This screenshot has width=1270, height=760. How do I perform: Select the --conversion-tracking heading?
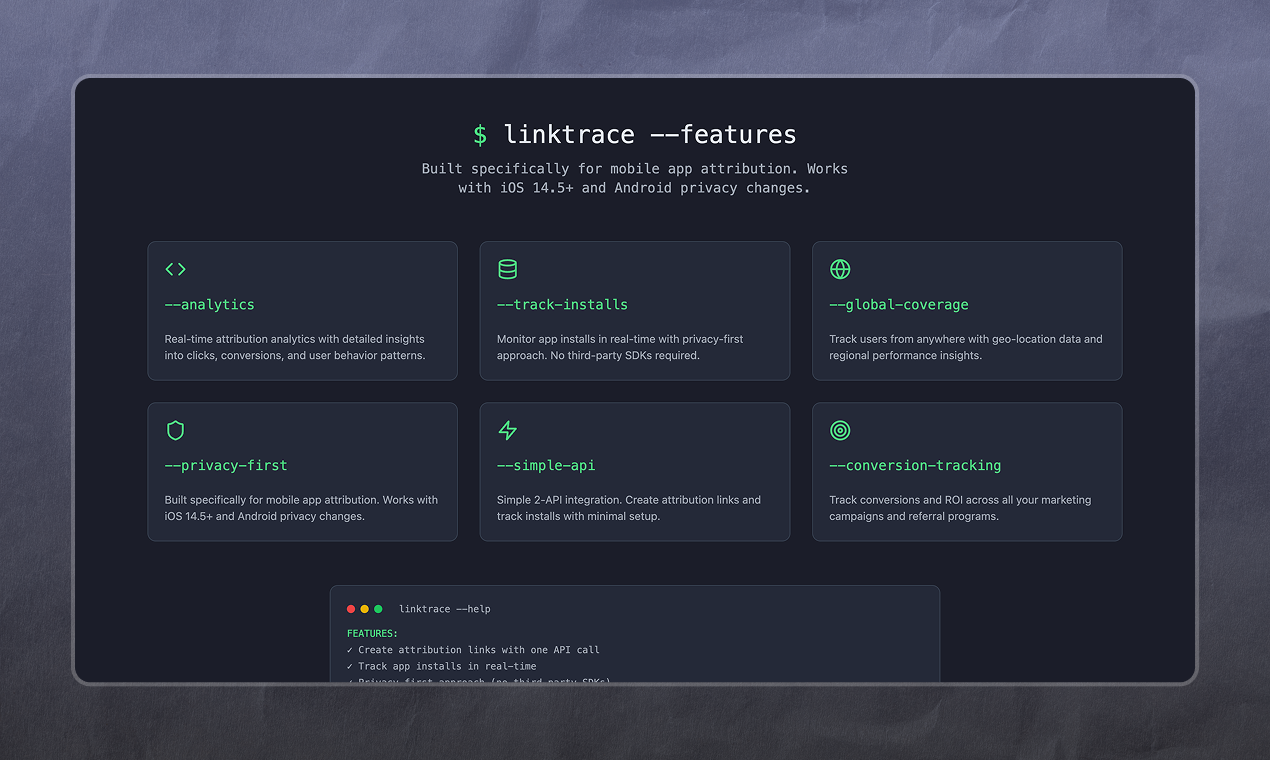click(915, 465)
